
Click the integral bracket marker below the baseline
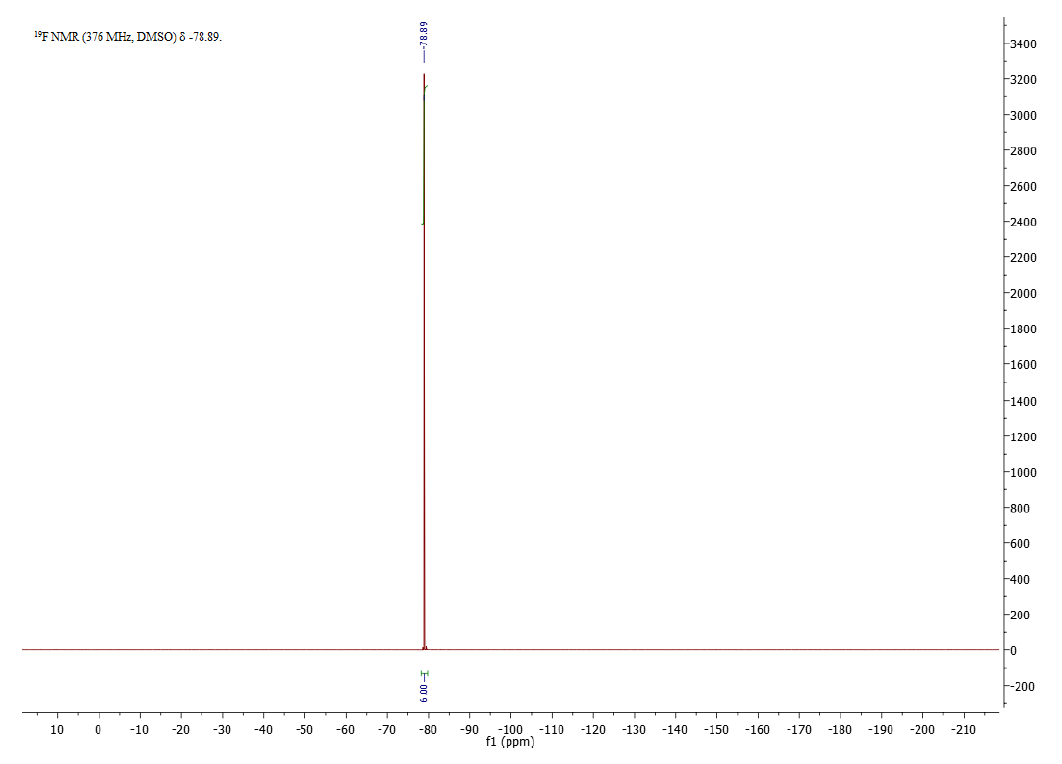point(424,674)
